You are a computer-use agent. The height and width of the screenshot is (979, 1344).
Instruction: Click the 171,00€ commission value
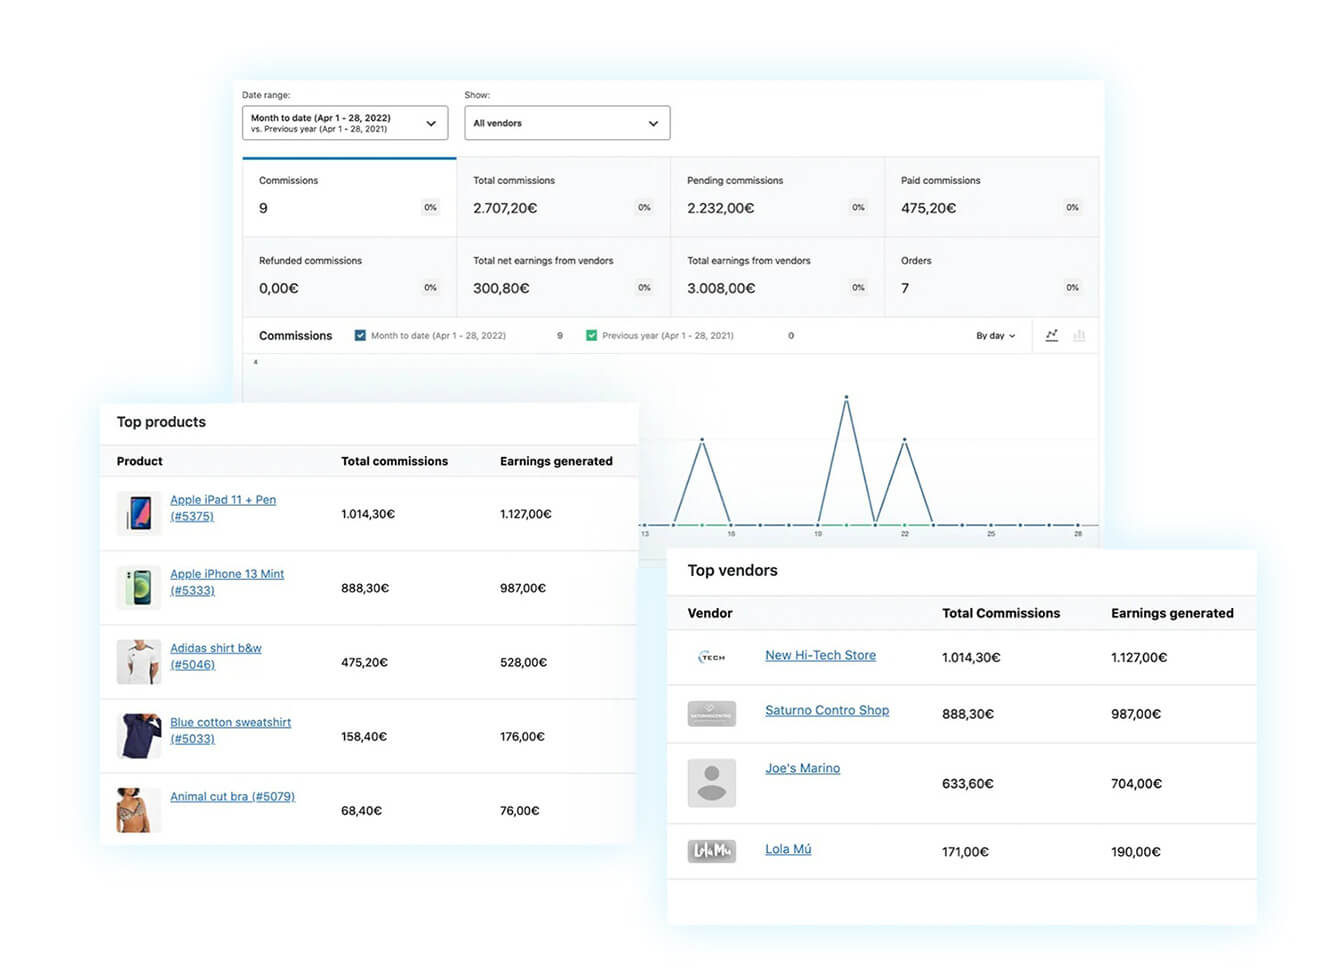965,852
